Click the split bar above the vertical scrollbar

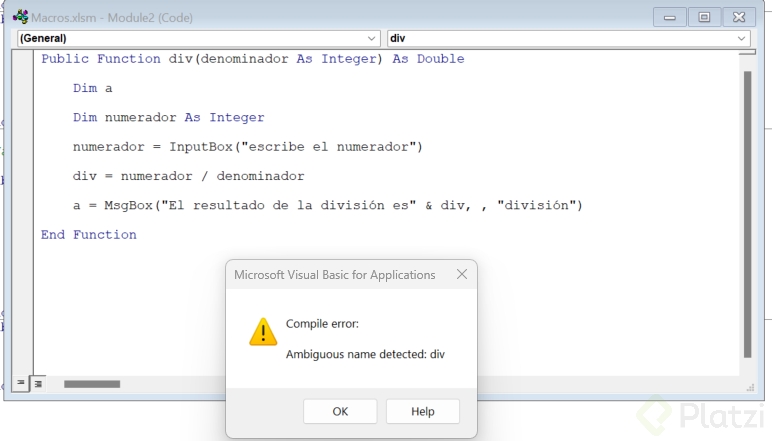tap(747, 52)
